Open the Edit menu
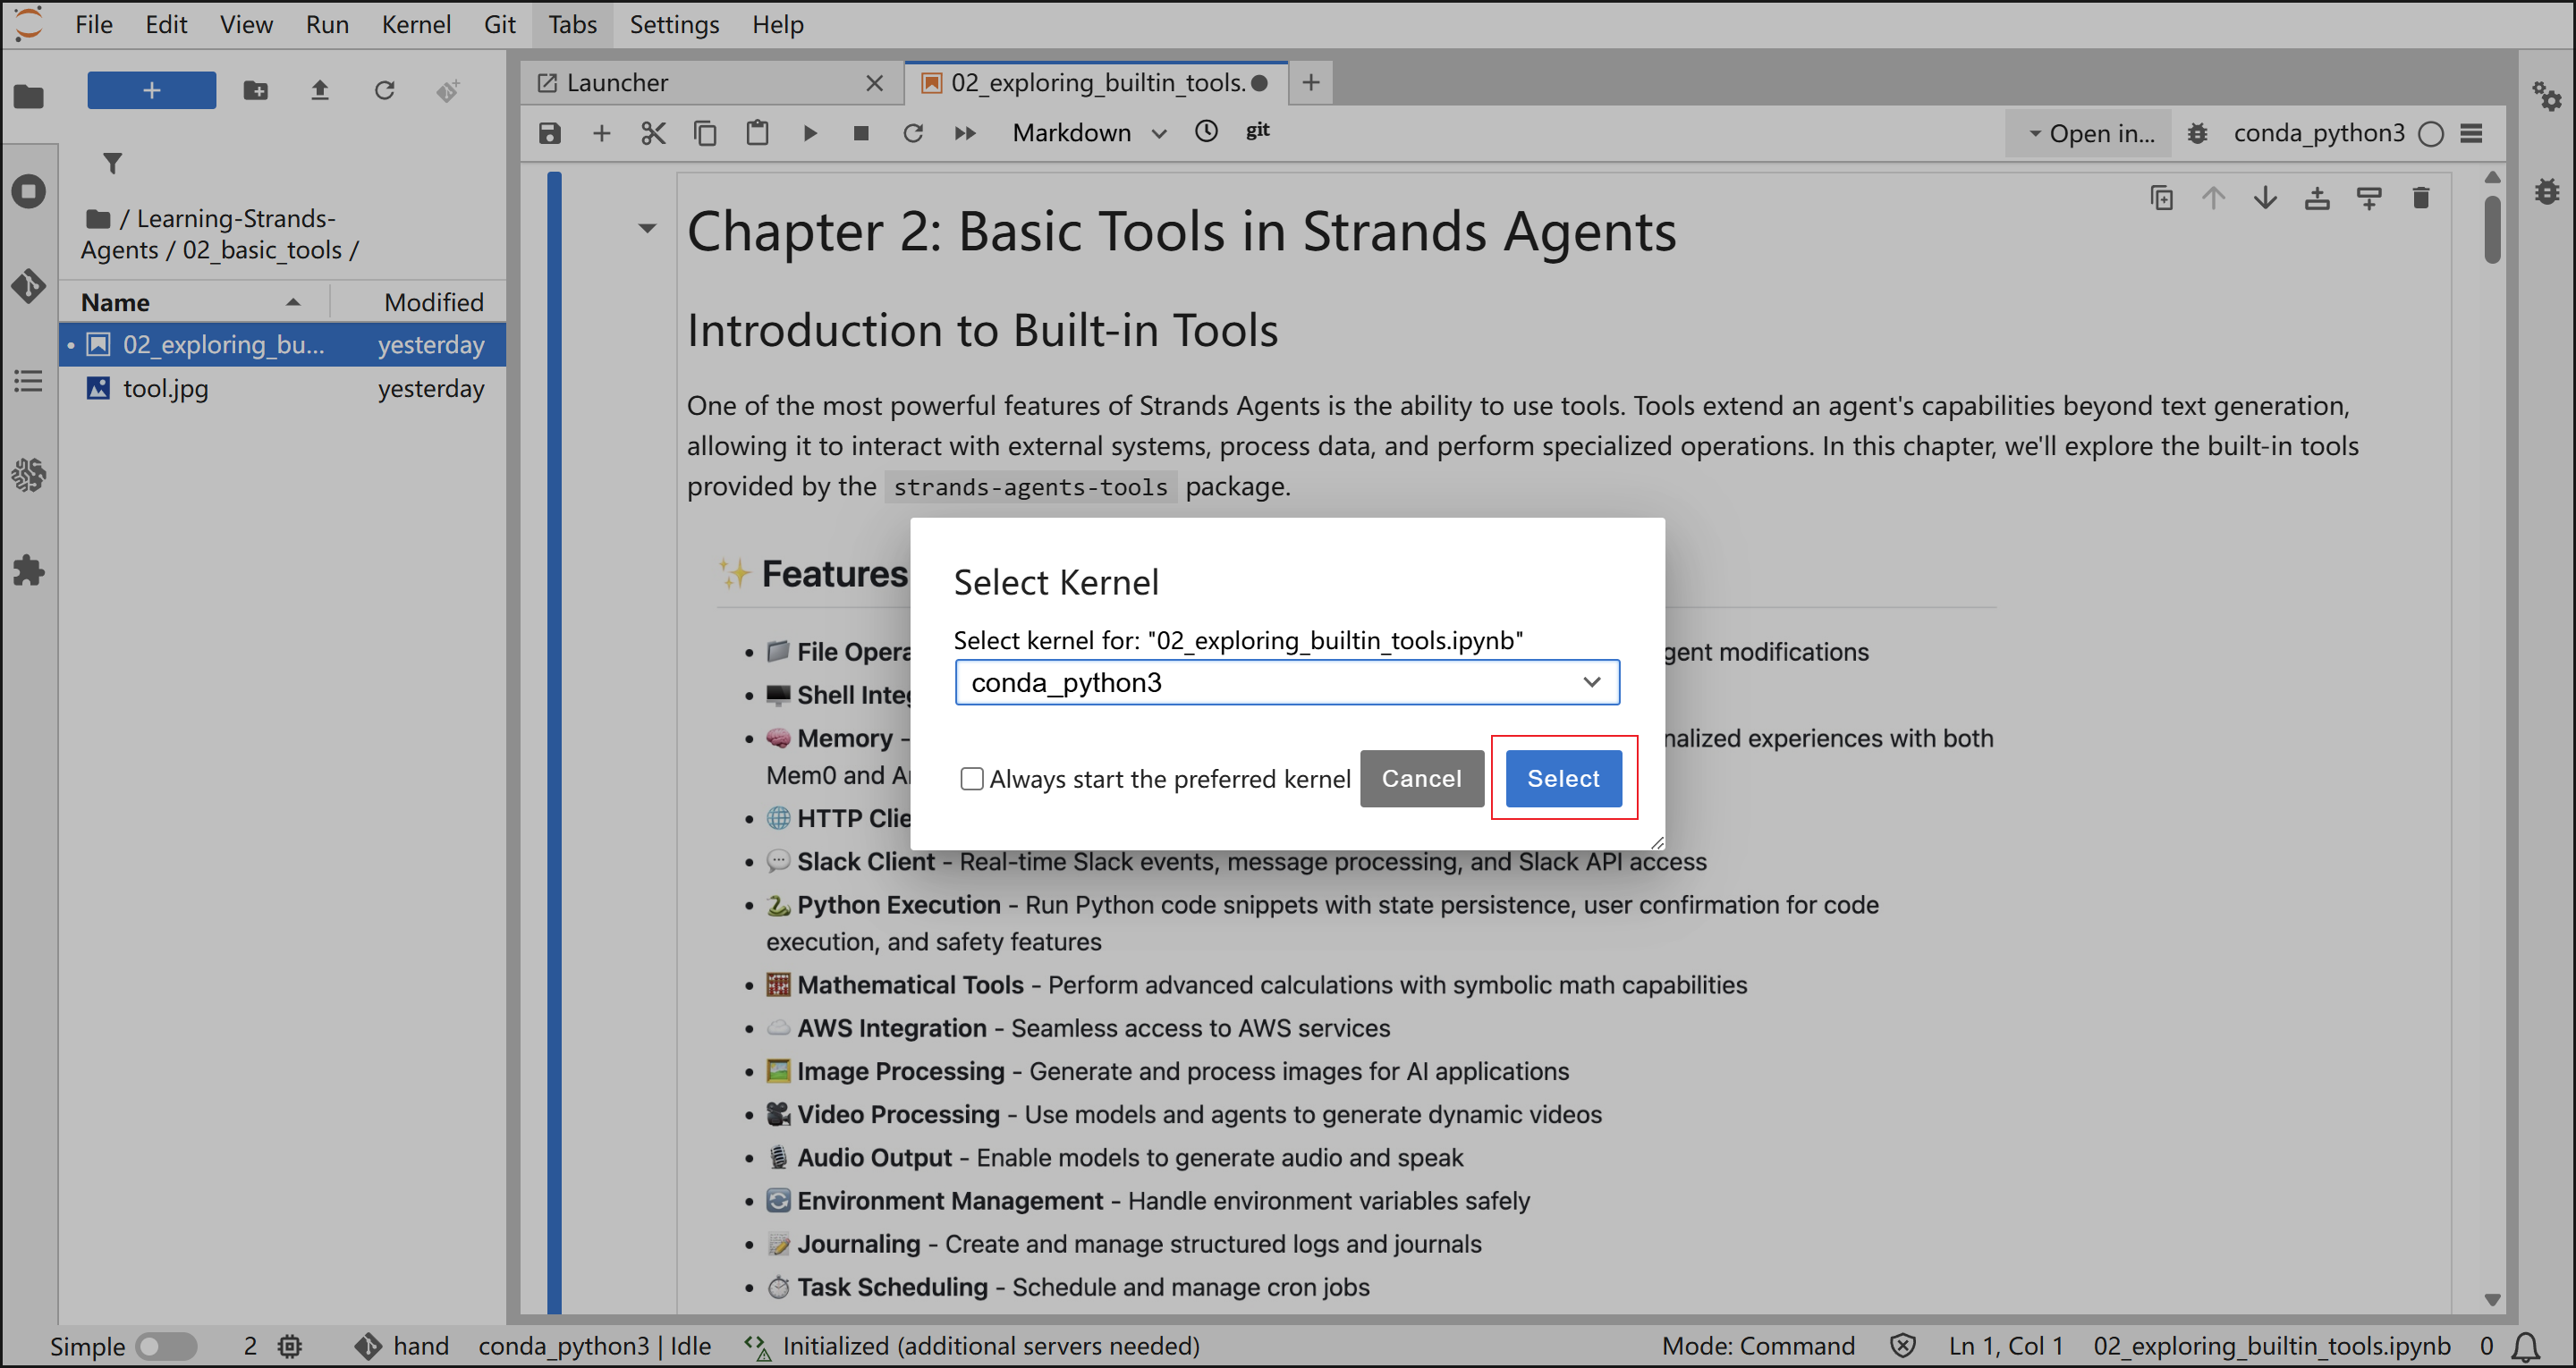2576x1368 pixels. point(166,24)
